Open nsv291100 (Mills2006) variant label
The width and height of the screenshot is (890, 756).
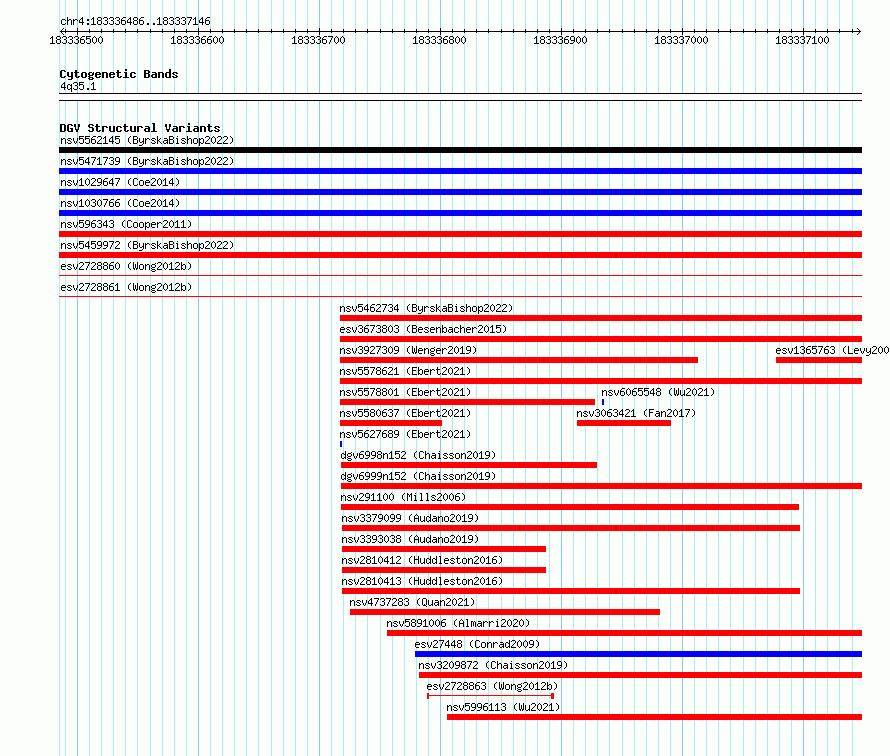point(404,497)
